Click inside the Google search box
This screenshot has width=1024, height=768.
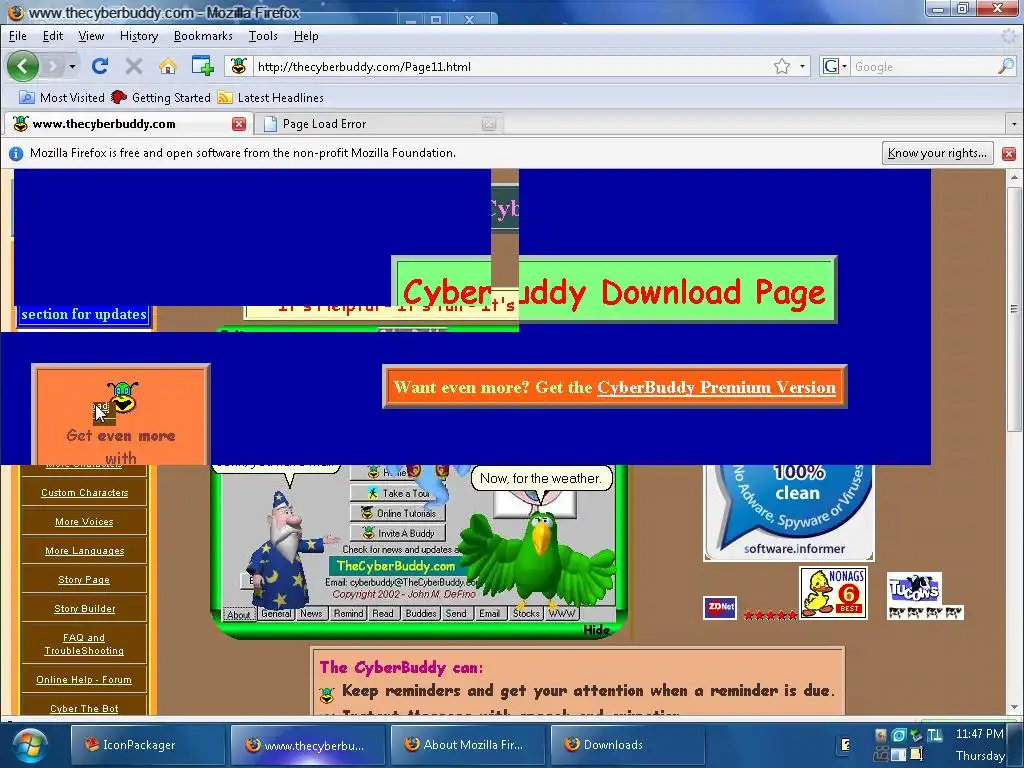[922, 67]
